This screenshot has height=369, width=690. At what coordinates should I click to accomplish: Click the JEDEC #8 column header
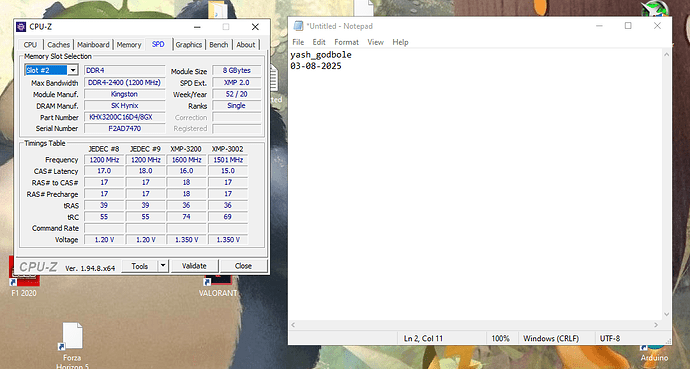pyautogui.click(x=104, y=149)
